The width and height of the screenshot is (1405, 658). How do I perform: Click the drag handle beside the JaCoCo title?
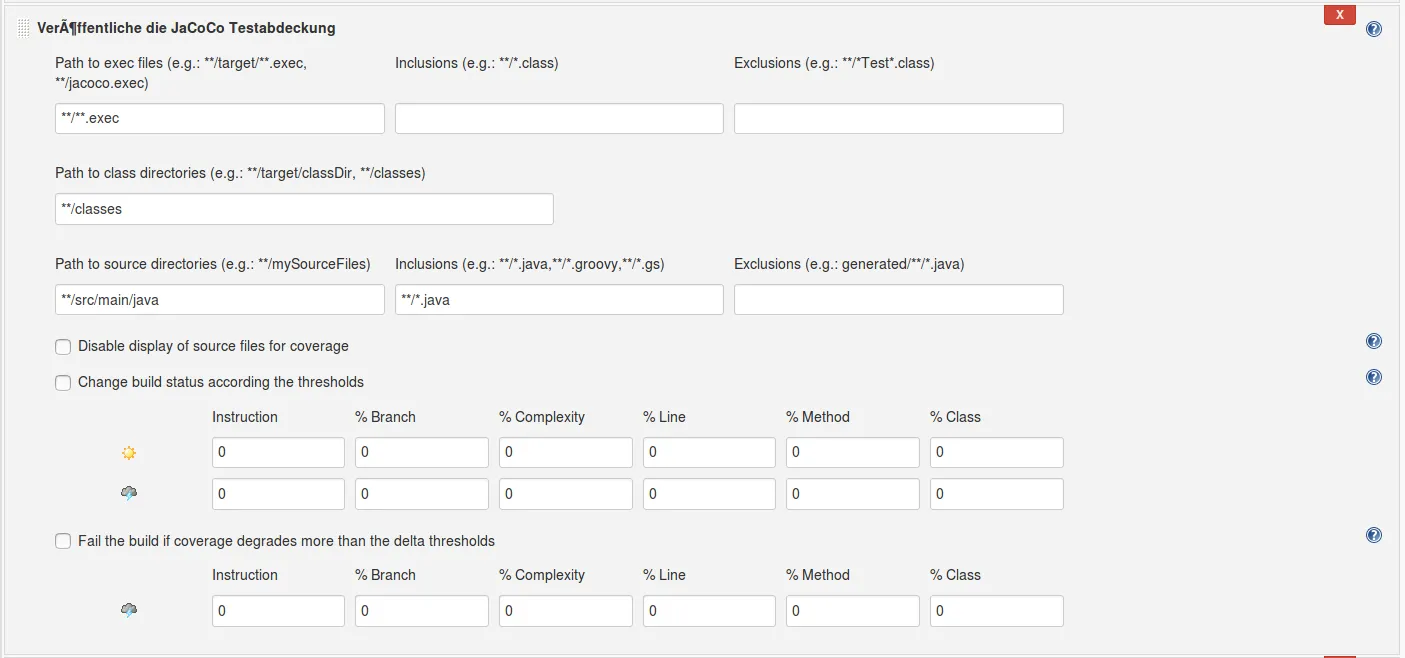23,29
